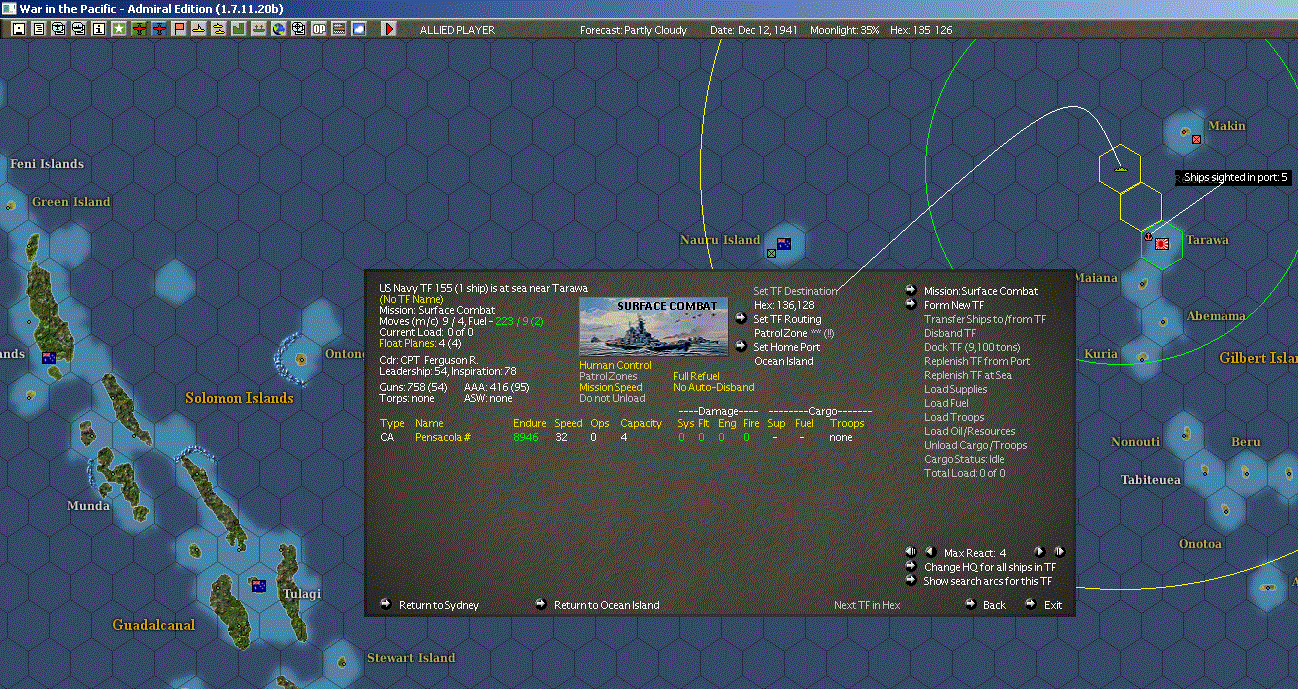Click Return to Sydney
1298x689 pixels.
click(x=439, y=605)
